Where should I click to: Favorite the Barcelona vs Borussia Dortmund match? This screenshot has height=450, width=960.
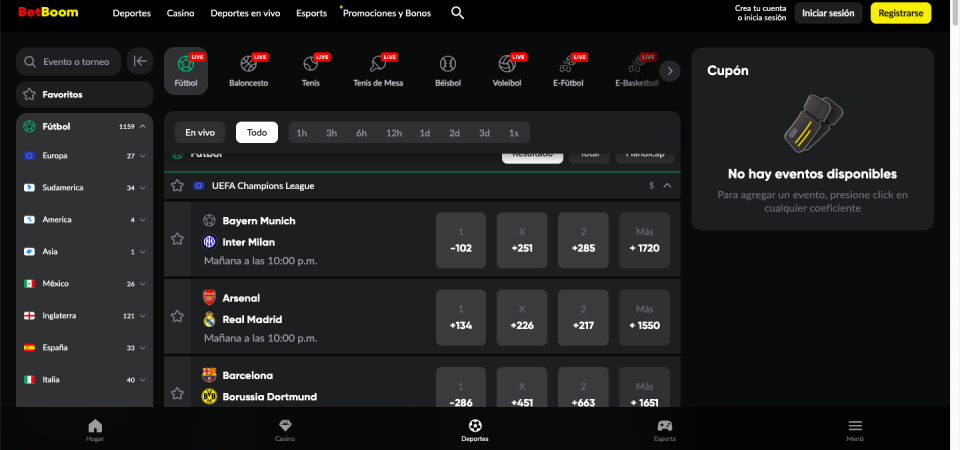point(178,393)
